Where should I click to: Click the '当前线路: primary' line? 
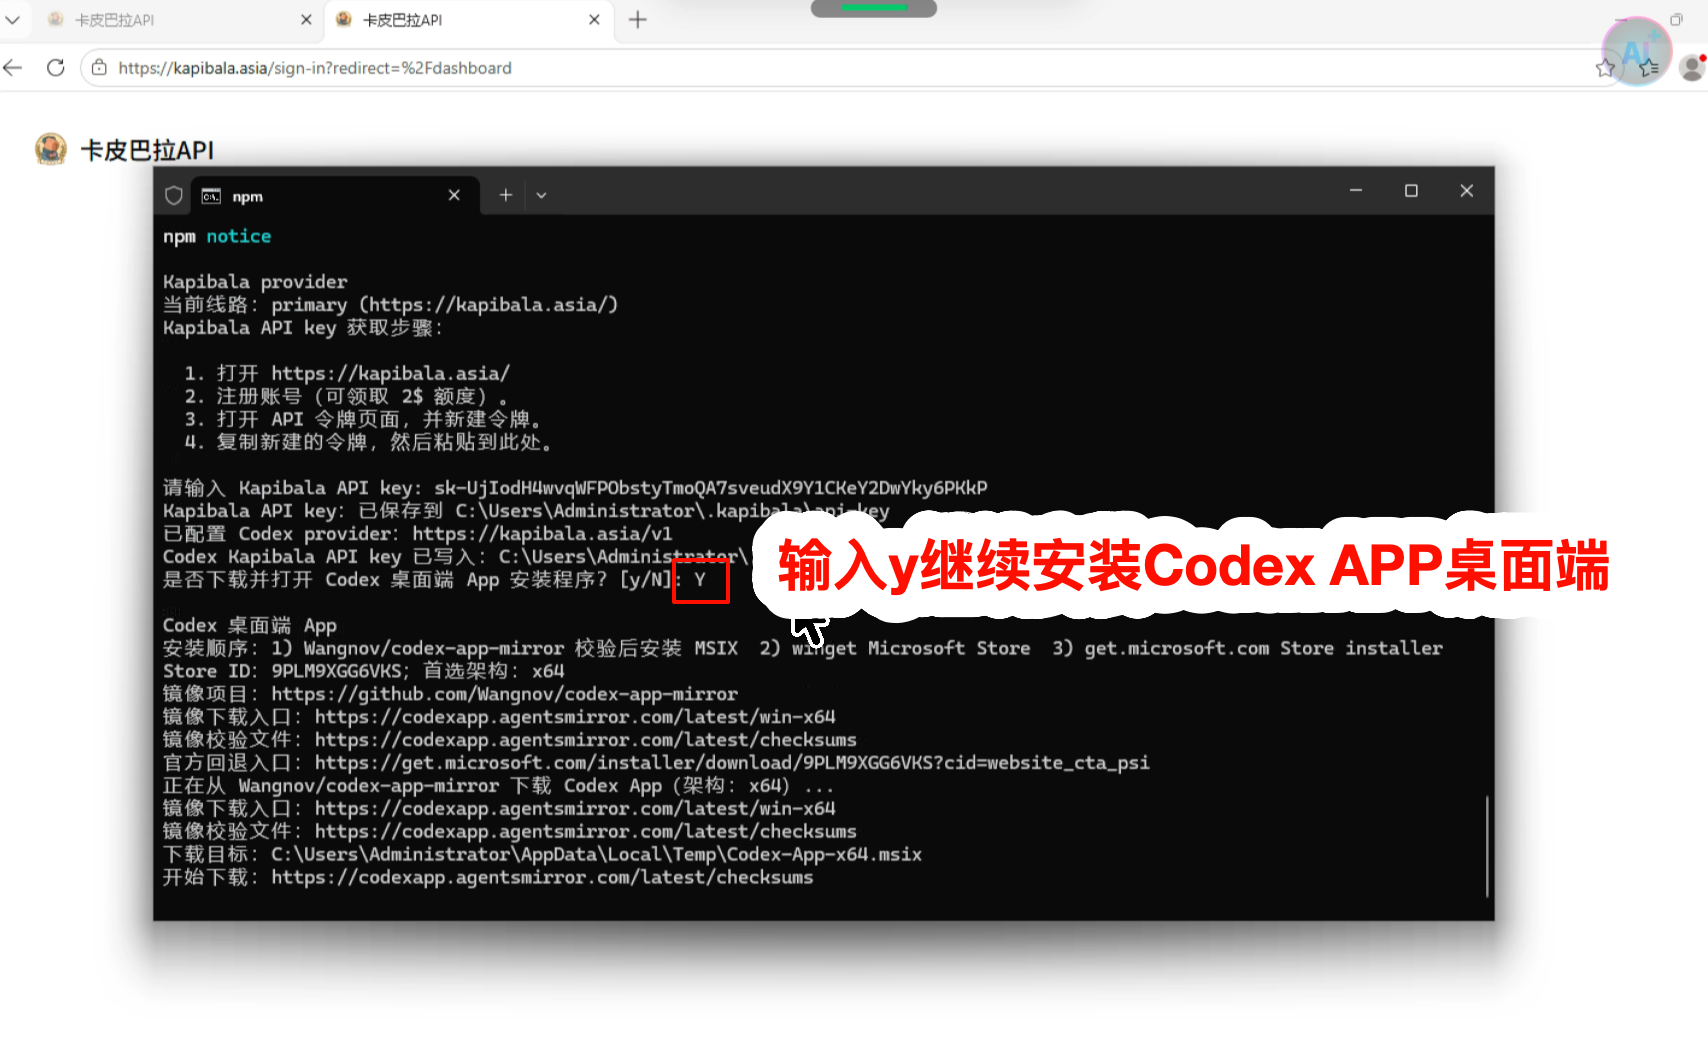coord(390,305)
